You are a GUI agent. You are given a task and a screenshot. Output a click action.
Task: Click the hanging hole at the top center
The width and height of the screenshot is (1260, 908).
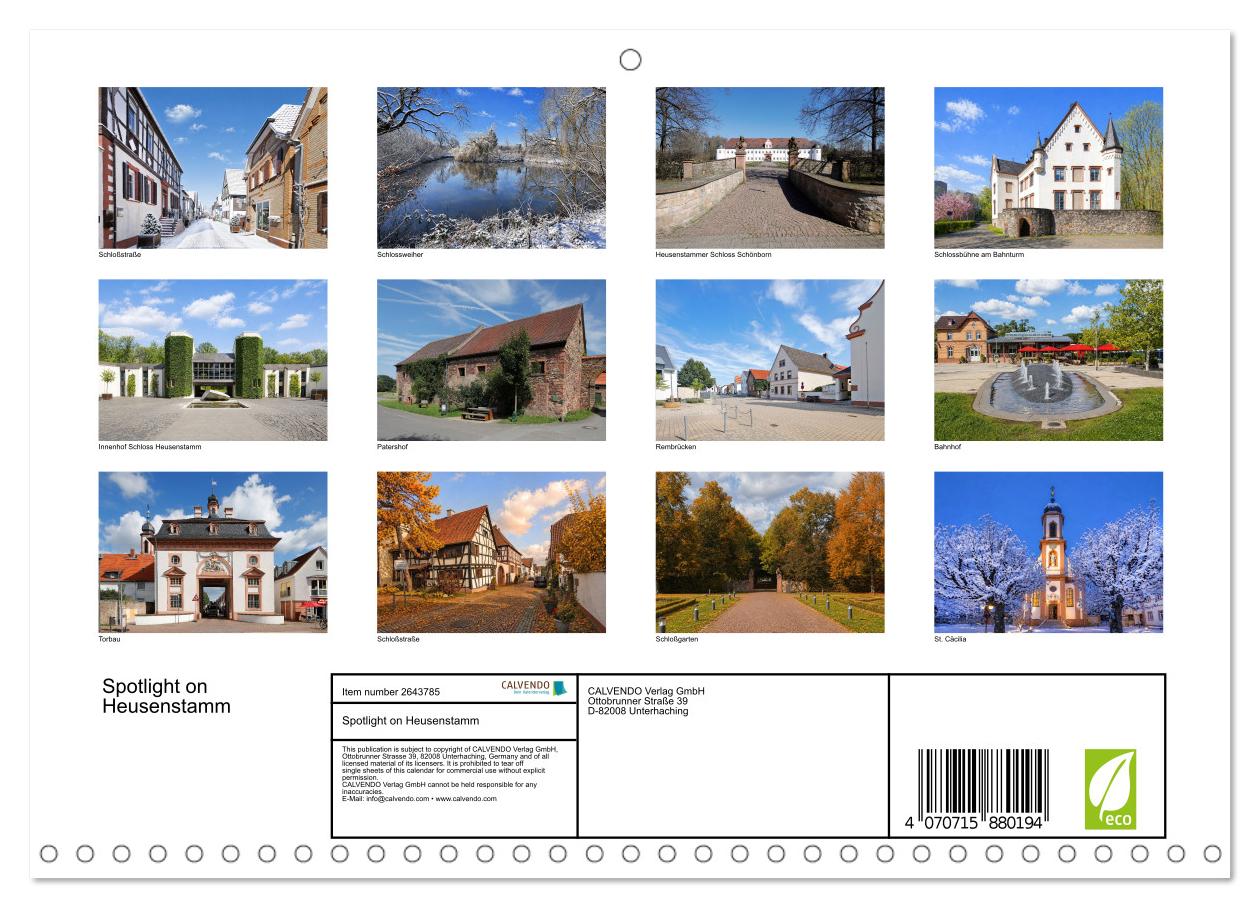(x=630, y=60)
